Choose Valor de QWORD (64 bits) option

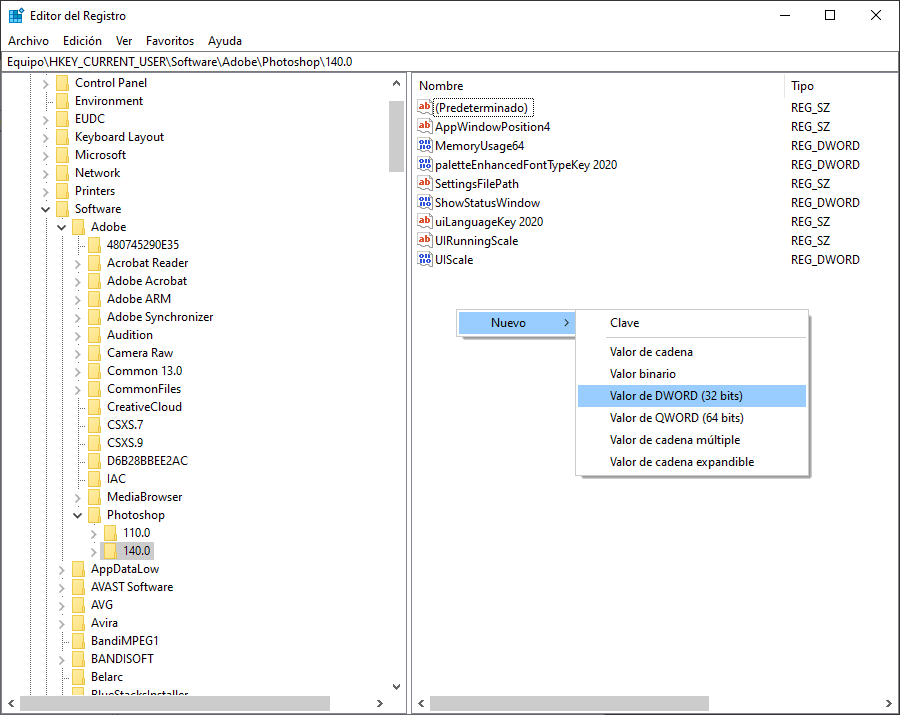point(692,418)
